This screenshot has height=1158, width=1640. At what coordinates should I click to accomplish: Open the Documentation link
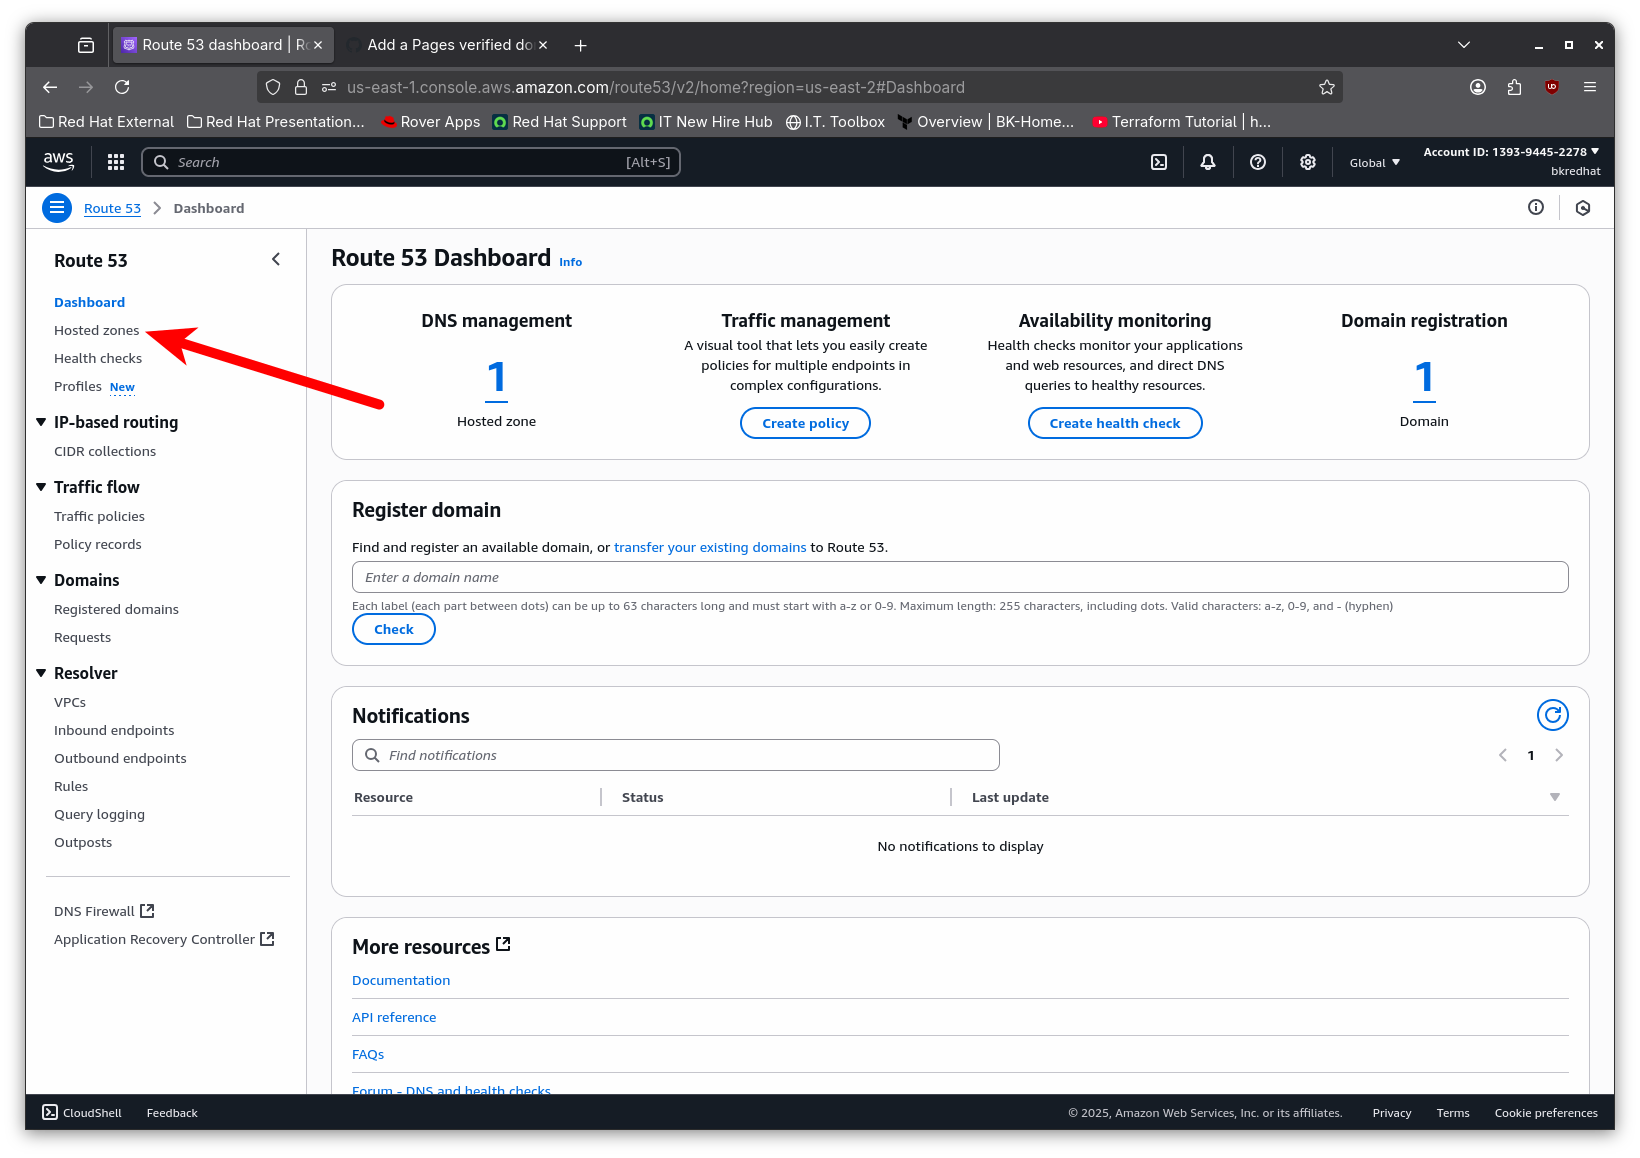coord(401,980)
